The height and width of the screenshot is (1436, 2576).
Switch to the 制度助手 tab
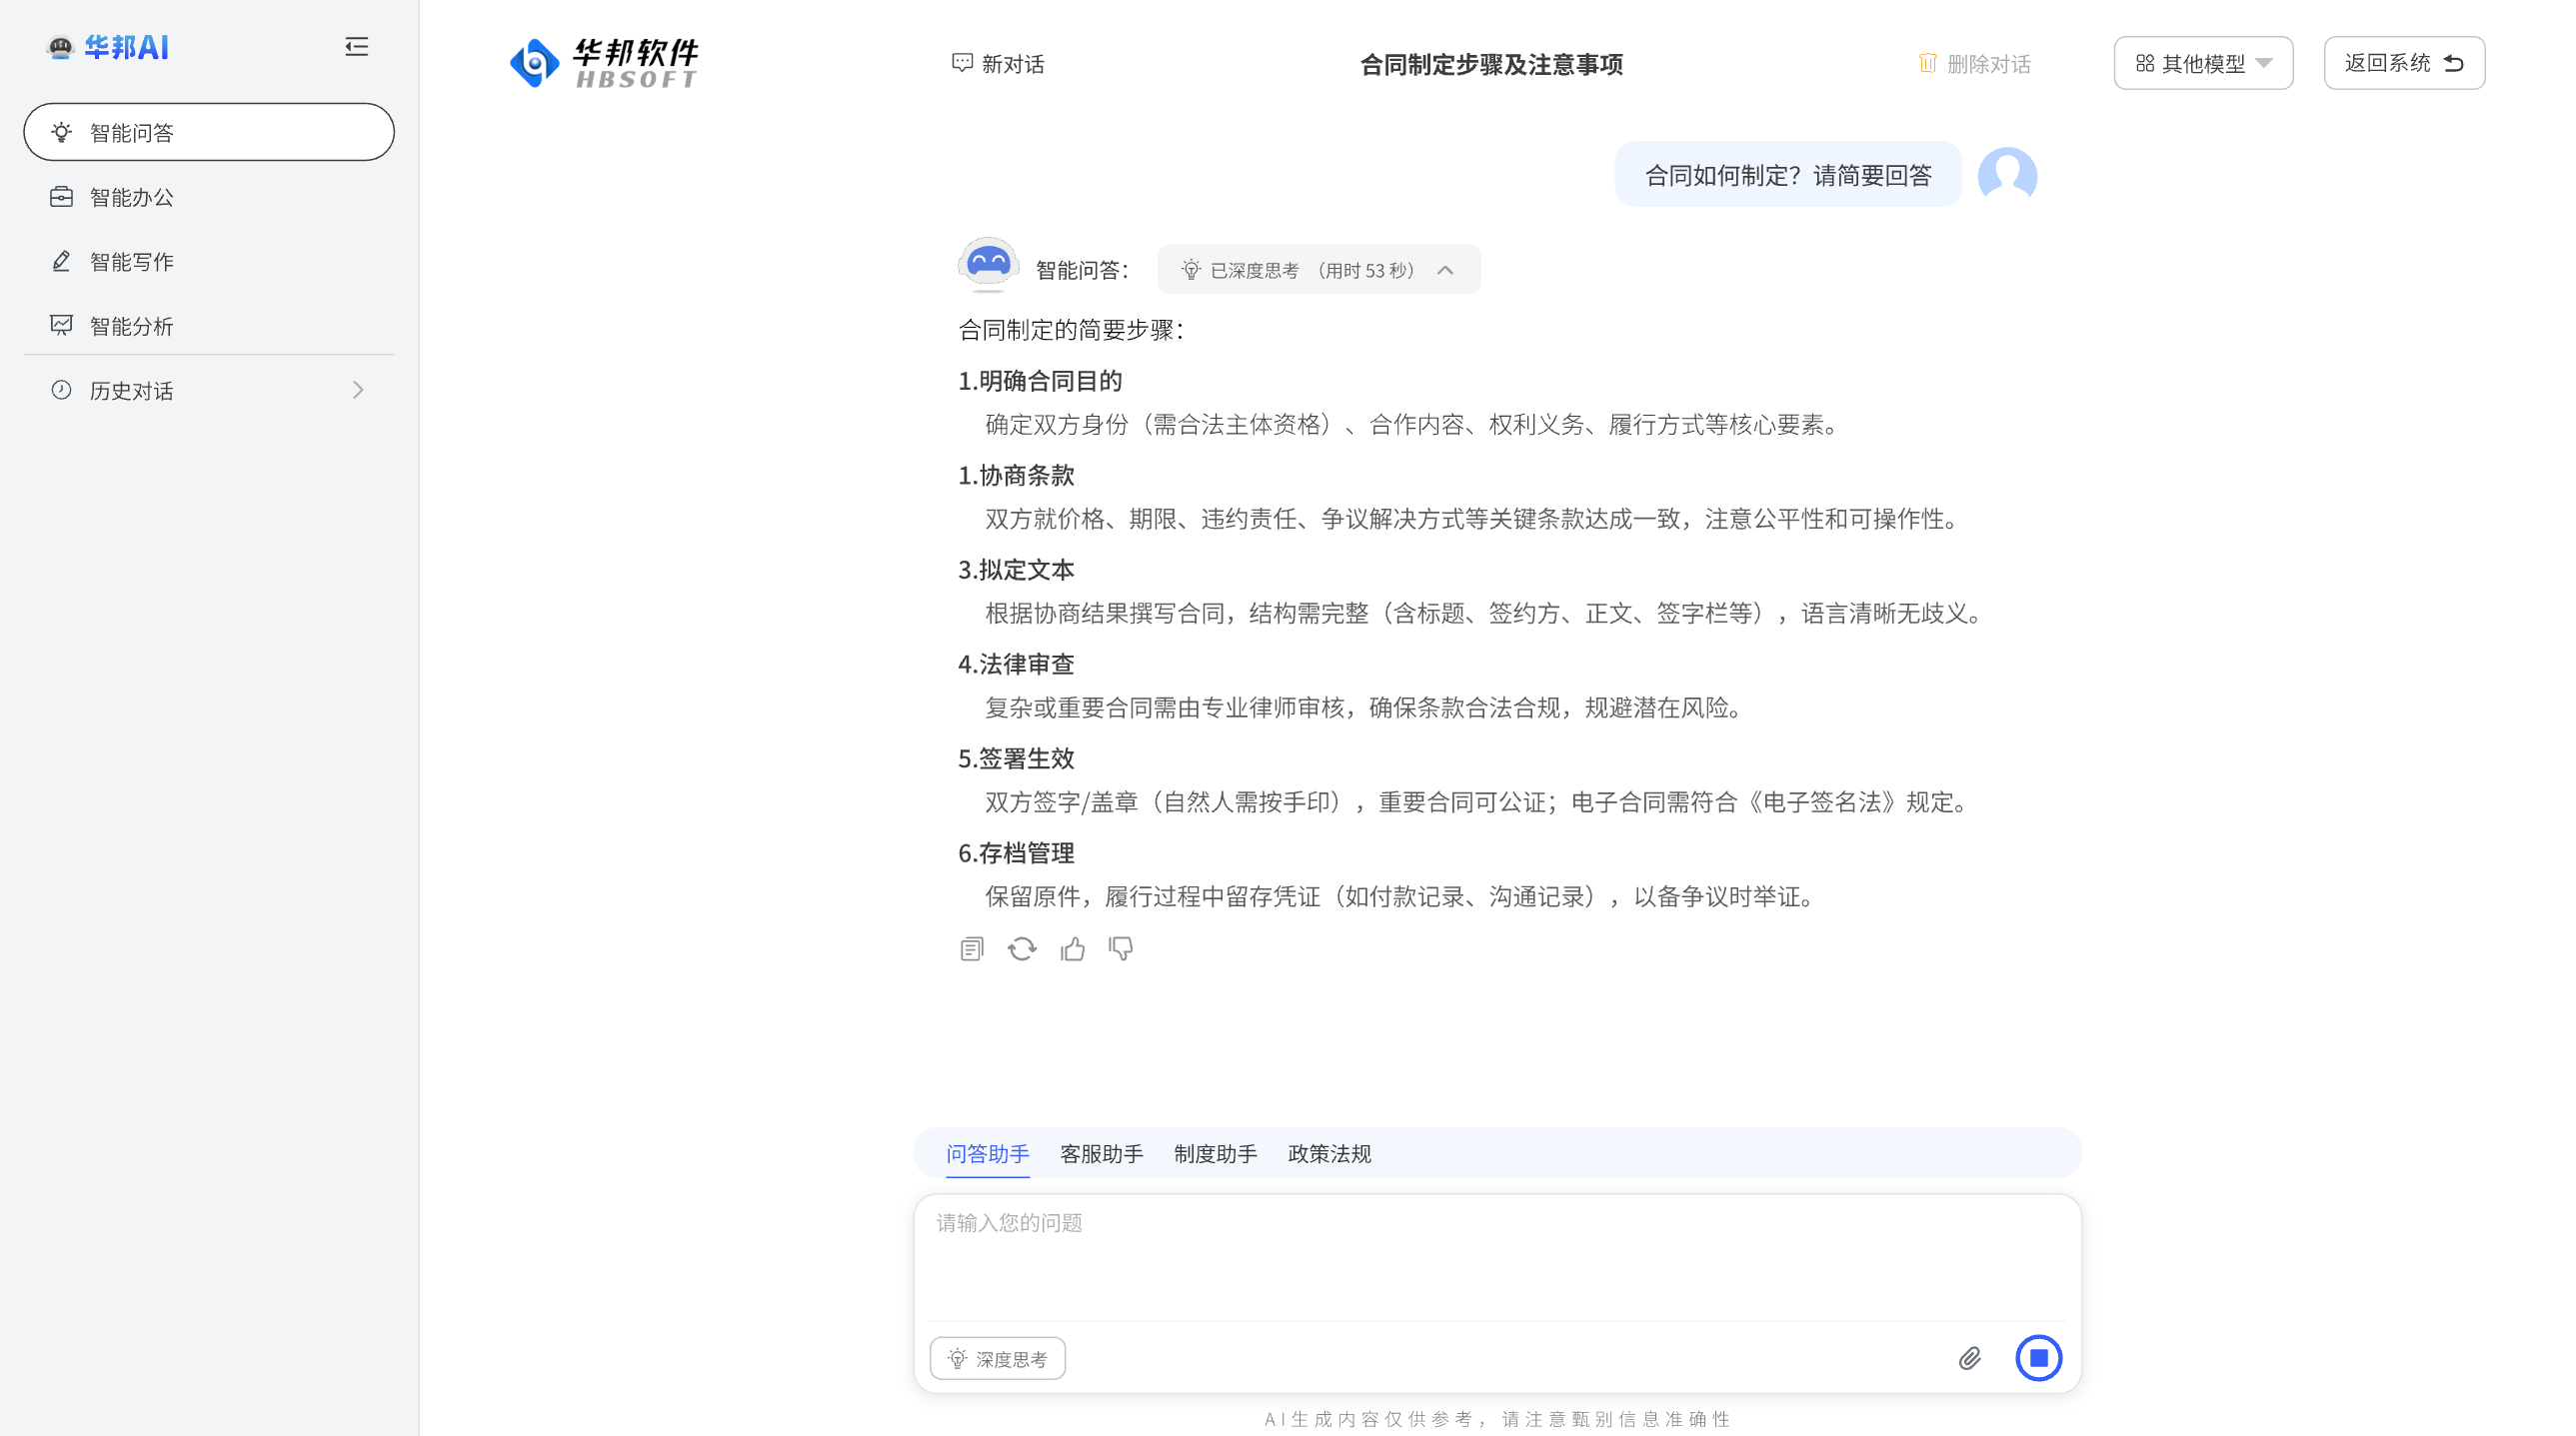(1215, 1154)
